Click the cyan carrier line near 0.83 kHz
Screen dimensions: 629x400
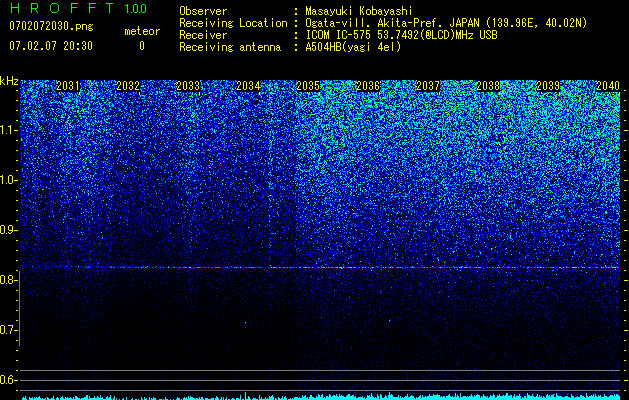pos(320,267)
